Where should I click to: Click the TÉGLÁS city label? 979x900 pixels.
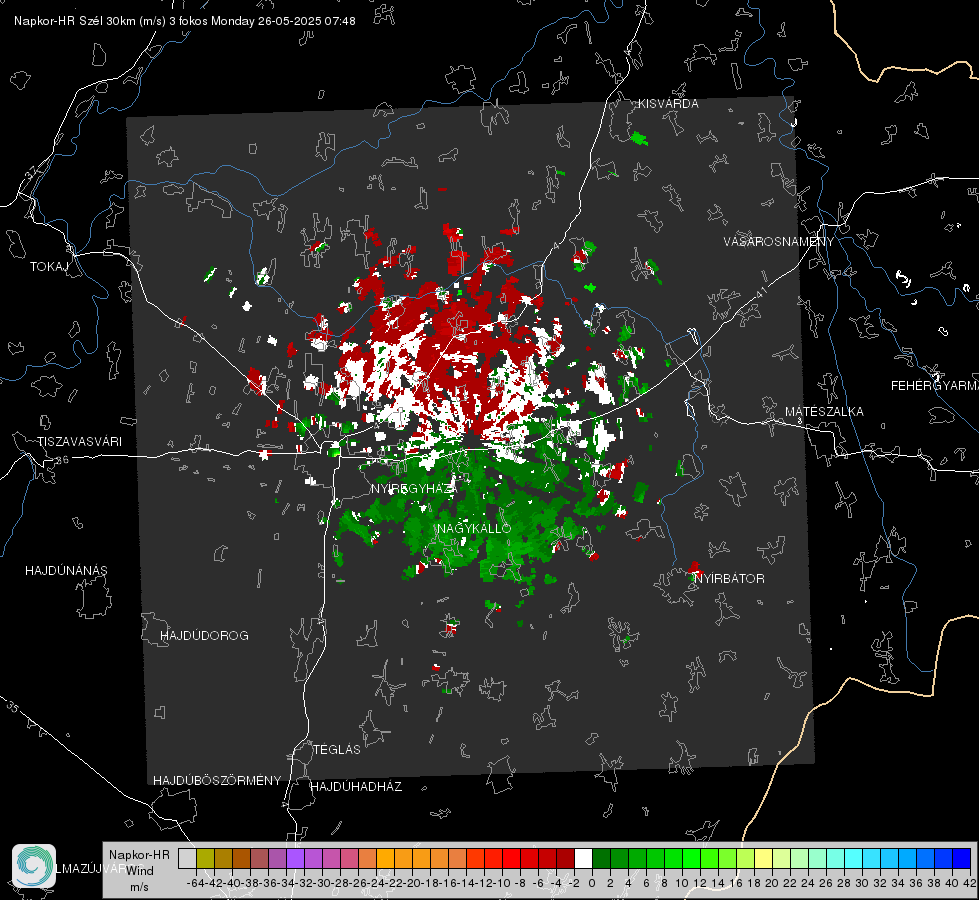click(x=337, y=750)
